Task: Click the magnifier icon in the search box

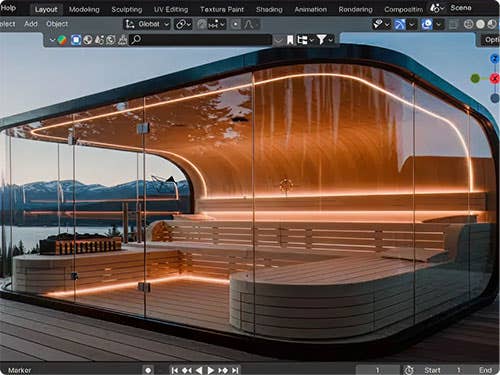Action: pos(136,40)
